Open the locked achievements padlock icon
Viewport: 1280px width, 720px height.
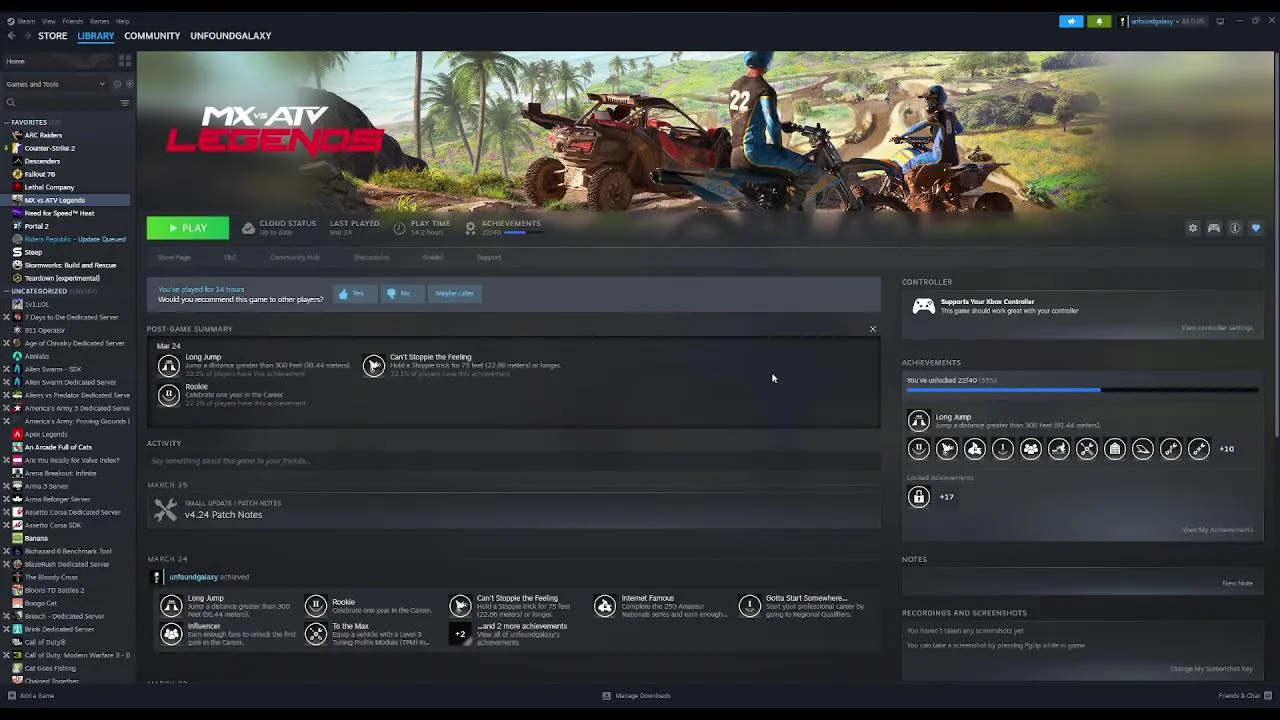[x=919, y=497]
